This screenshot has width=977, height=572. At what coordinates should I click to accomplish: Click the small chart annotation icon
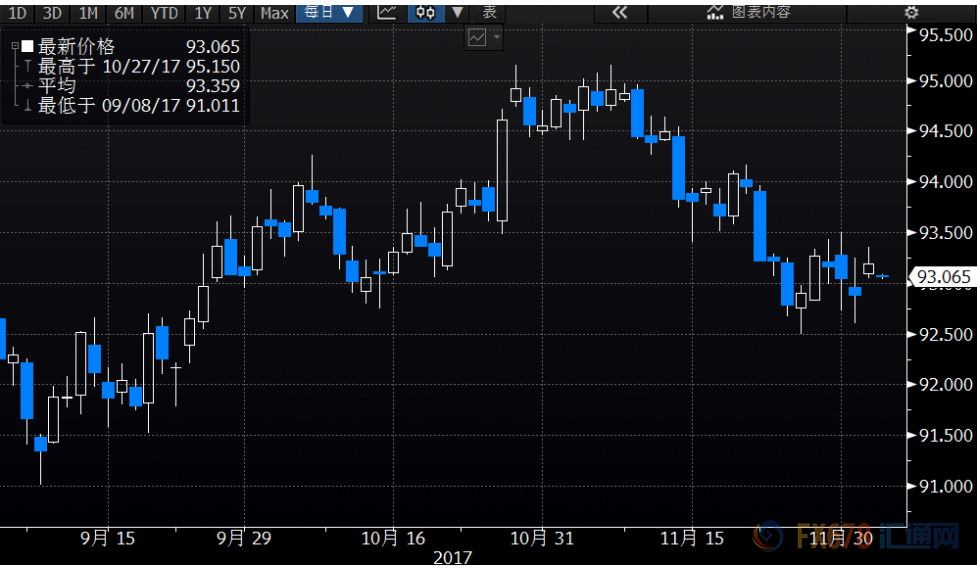477,38
